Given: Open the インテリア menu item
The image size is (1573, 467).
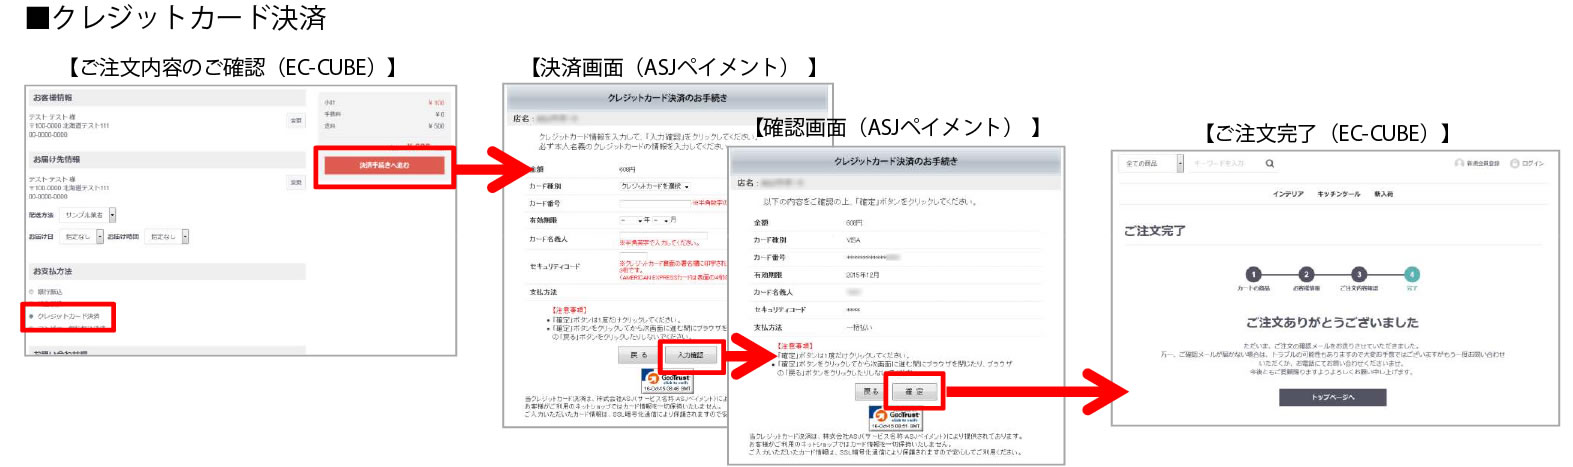Looking at the screenshot, I should click(x=1287, y=194).
